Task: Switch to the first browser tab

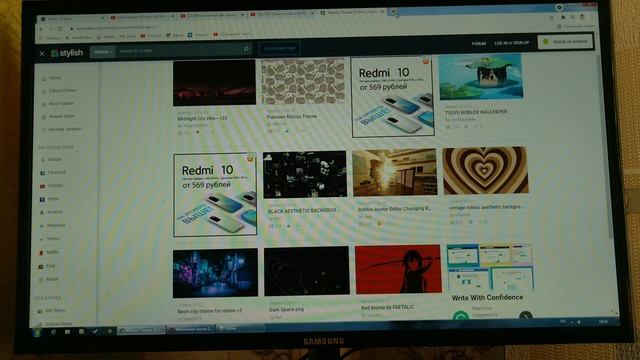Action: (71, 18)
